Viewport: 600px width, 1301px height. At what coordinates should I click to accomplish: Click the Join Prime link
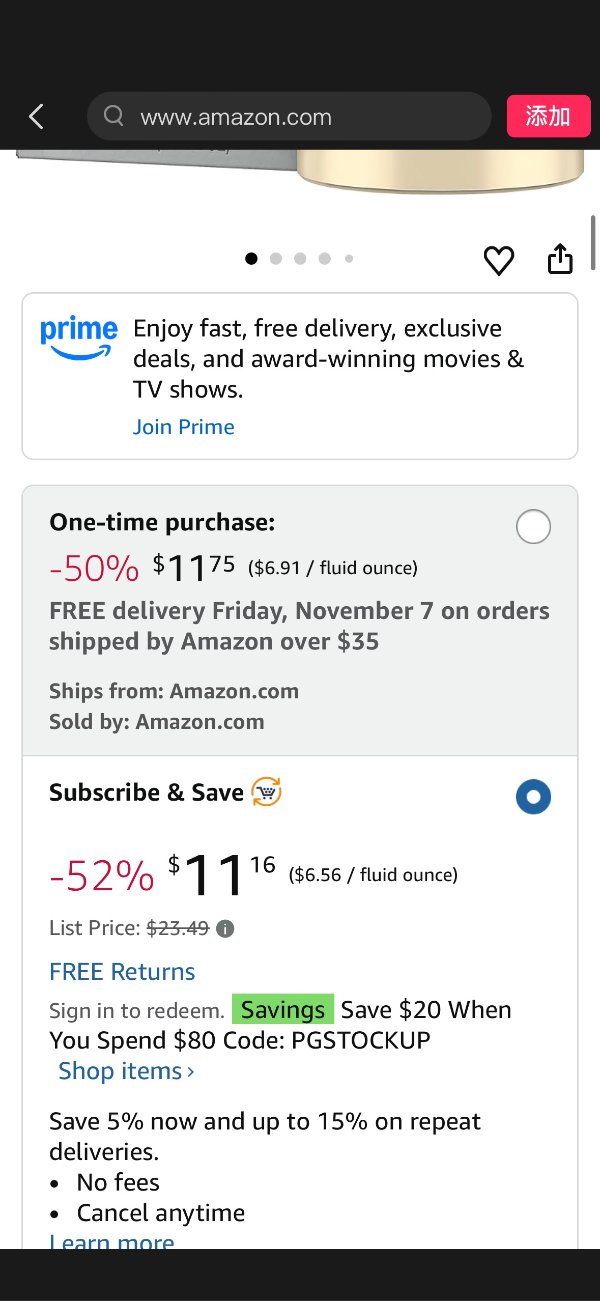(x=184, y=427)
